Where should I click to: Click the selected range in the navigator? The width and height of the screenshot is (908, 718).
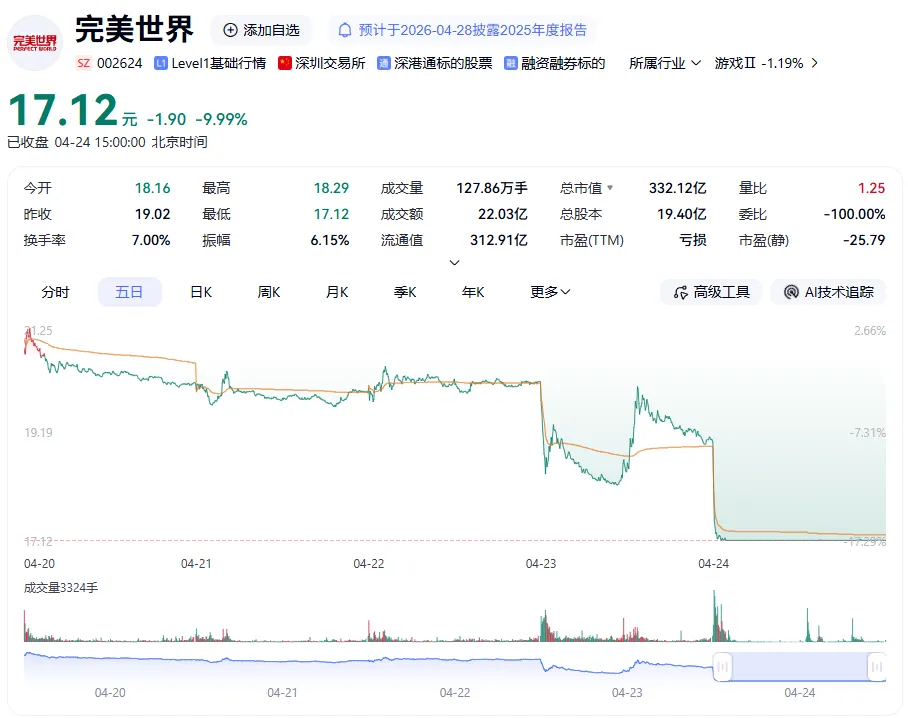tap(800, 667)
